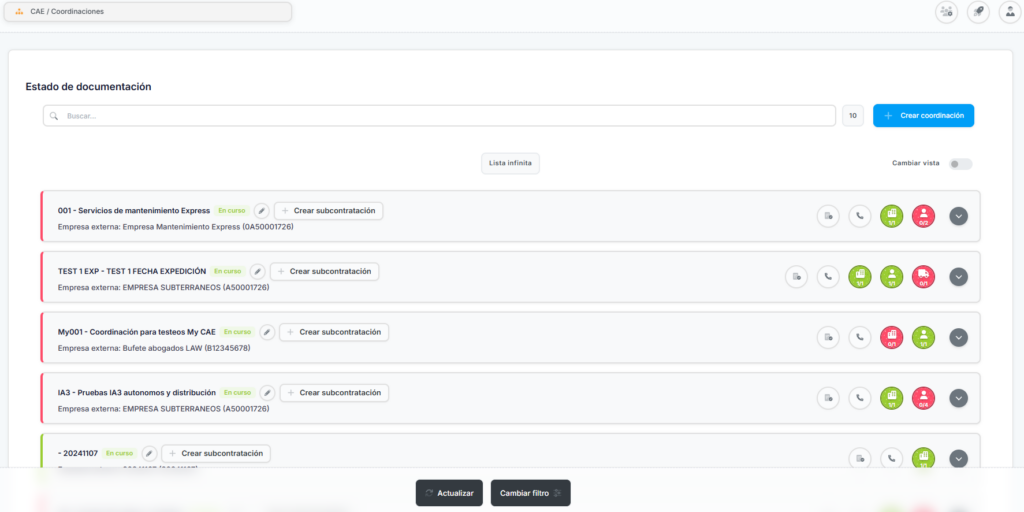Screen dimensions: 1024x512
Task: Expand the My001 Coordinación row chevron
Action: [x=958, y=338]
